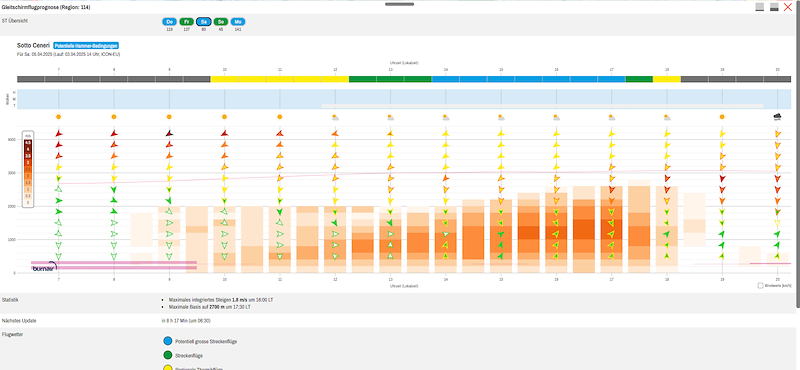Click the panel drag handle at top
Screen dimensions: 800x370
[x=399, y=4]
